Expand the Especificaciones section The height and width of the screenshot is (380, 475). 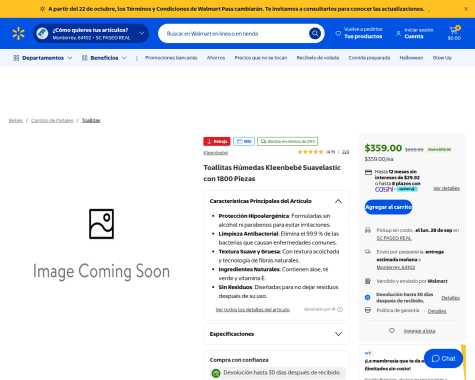point(338,334)
